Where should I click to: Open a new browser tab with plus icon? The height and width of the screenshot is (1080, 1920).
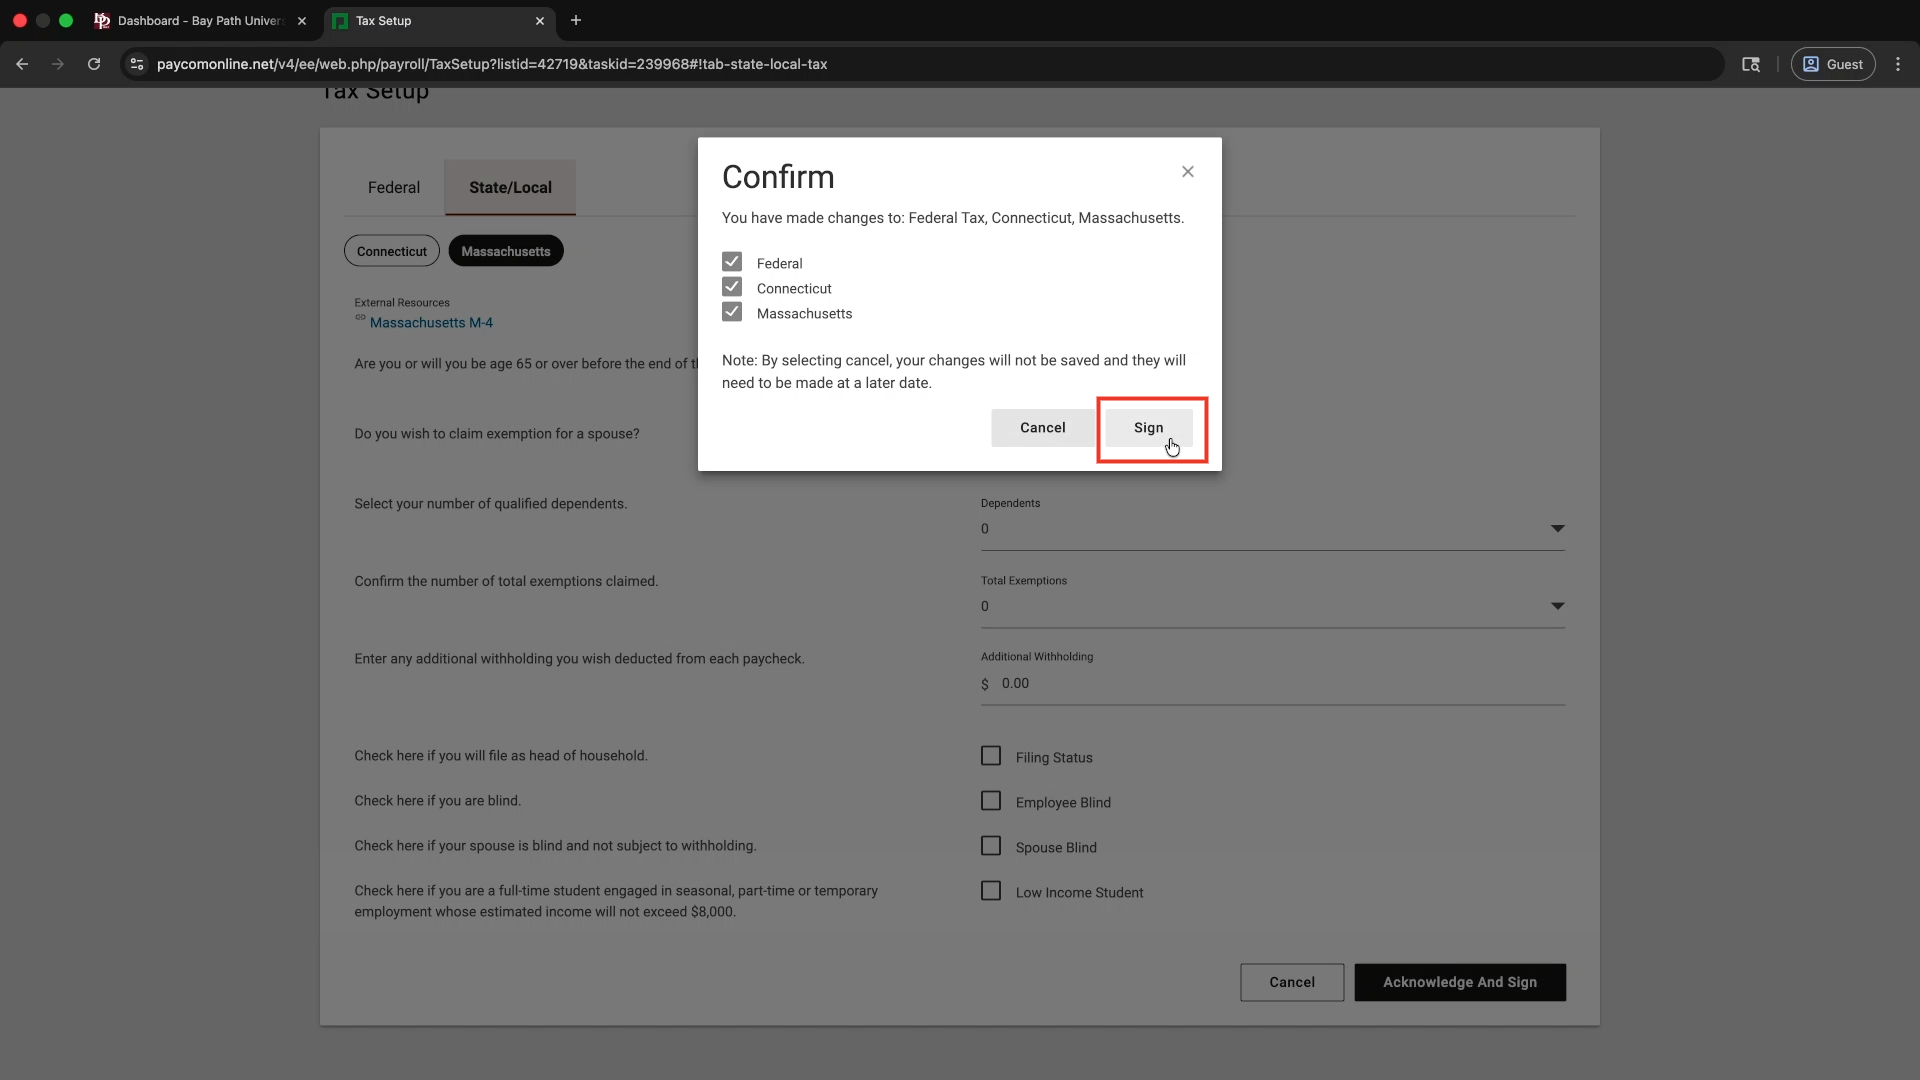tap(576, 20)
